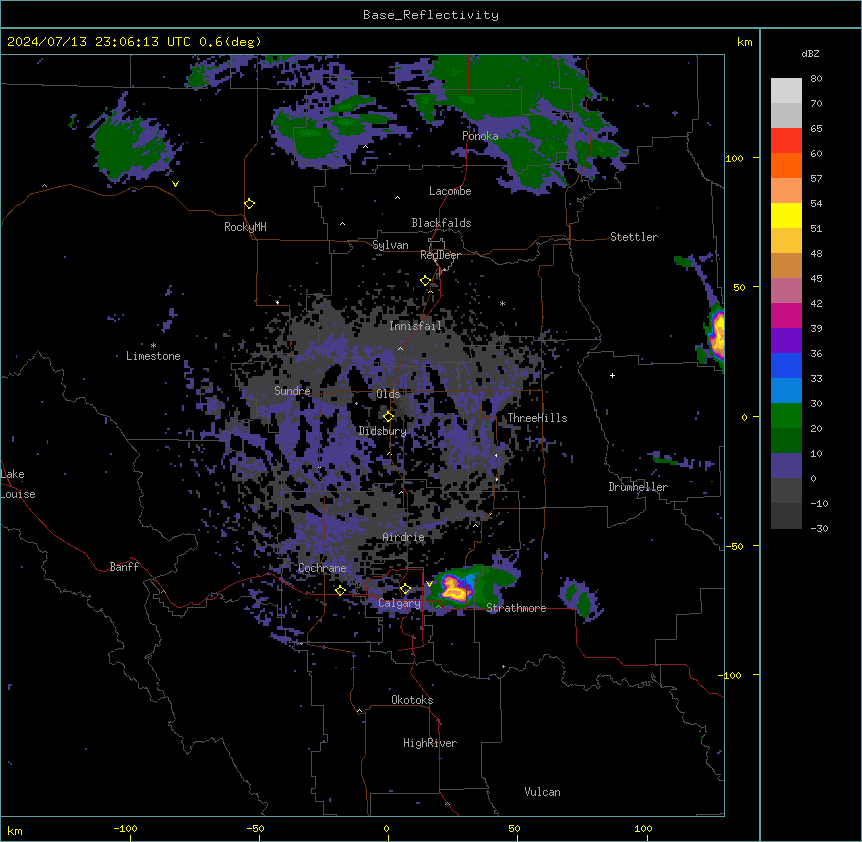The height and width of the screenshot is (842, 862).
Task: Select the Drumheller label
Action: tap(638, 487)
